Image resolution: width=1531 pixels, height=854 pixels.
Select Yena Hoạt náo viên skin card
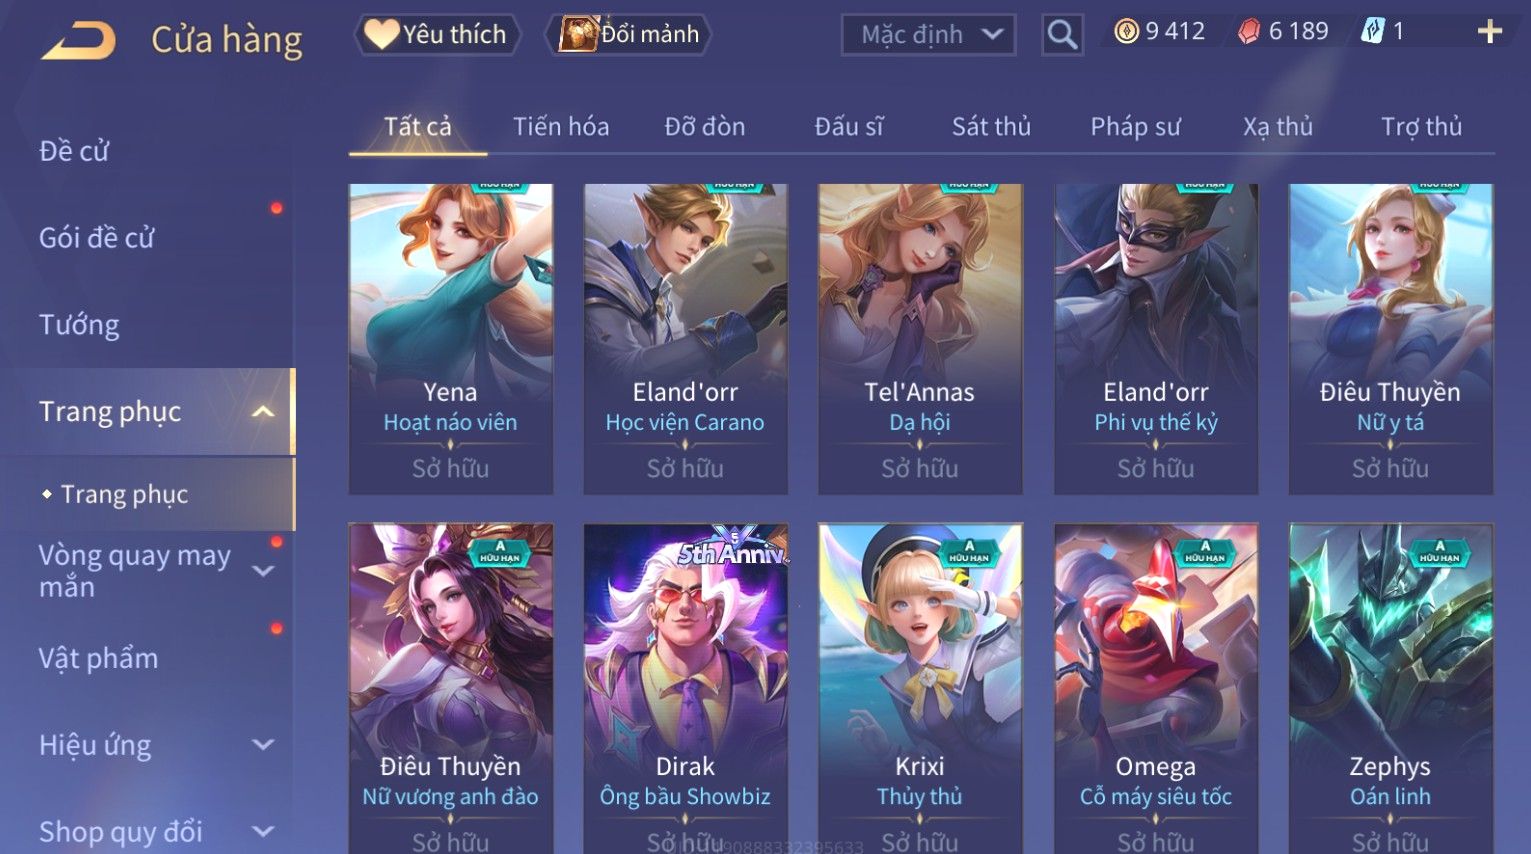[x=450, y=339]
